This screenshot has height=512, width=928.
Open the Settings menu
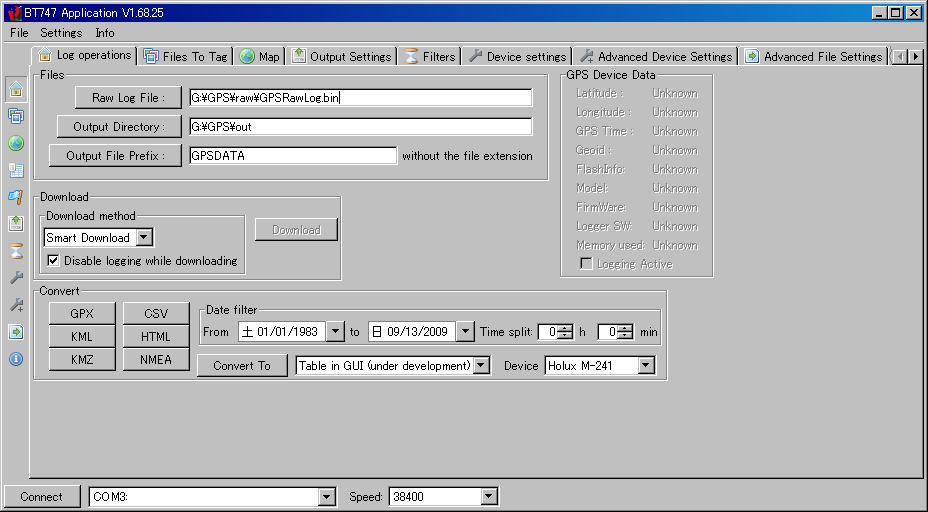pyautogui.click(x=61, y=33)
